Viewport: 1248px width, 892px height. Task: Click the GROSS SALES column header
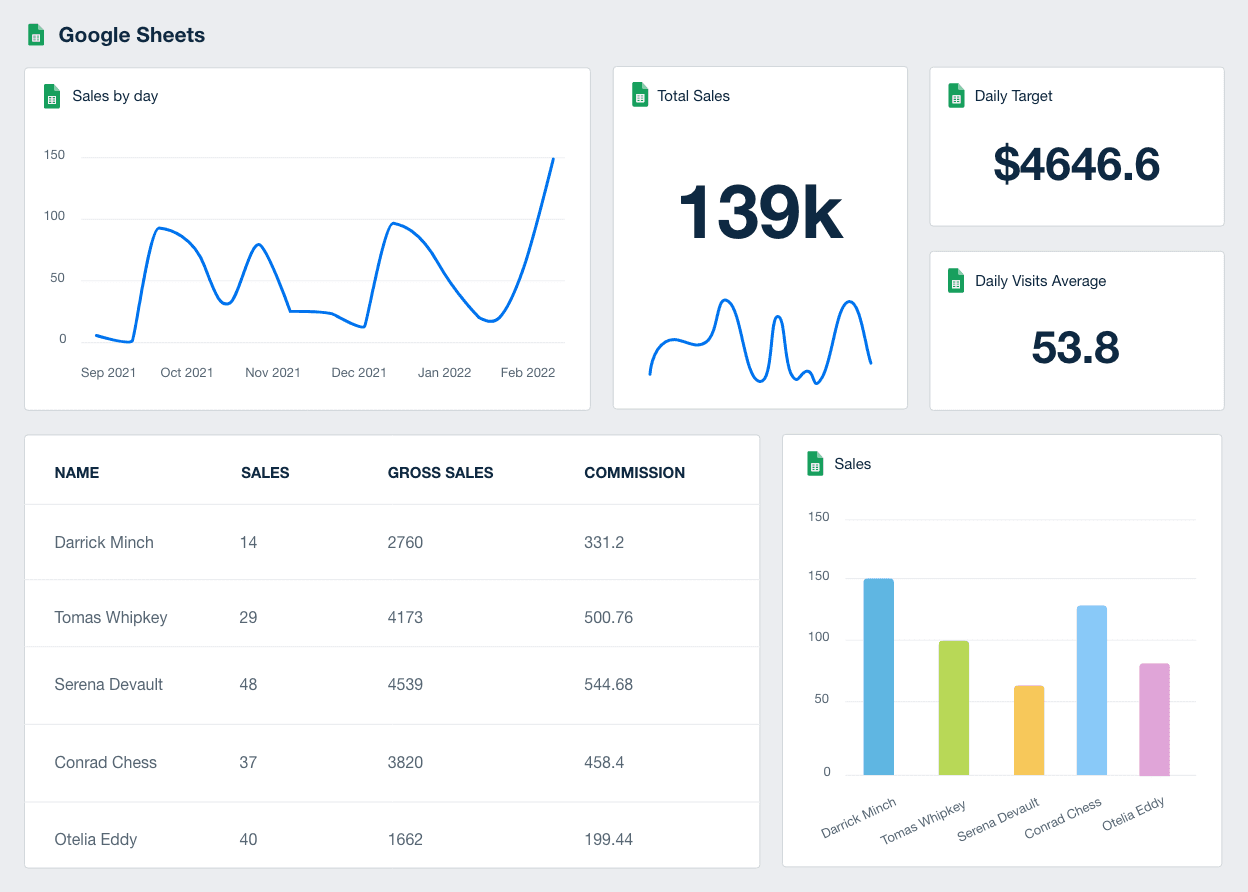click(440, 472)
